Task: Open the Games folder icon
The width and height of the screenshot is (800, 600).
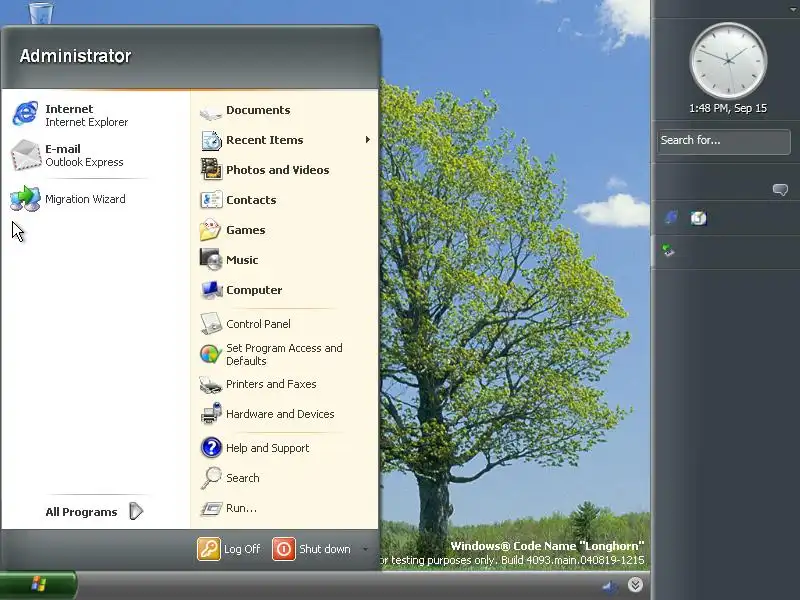Action: pos(211,230)
